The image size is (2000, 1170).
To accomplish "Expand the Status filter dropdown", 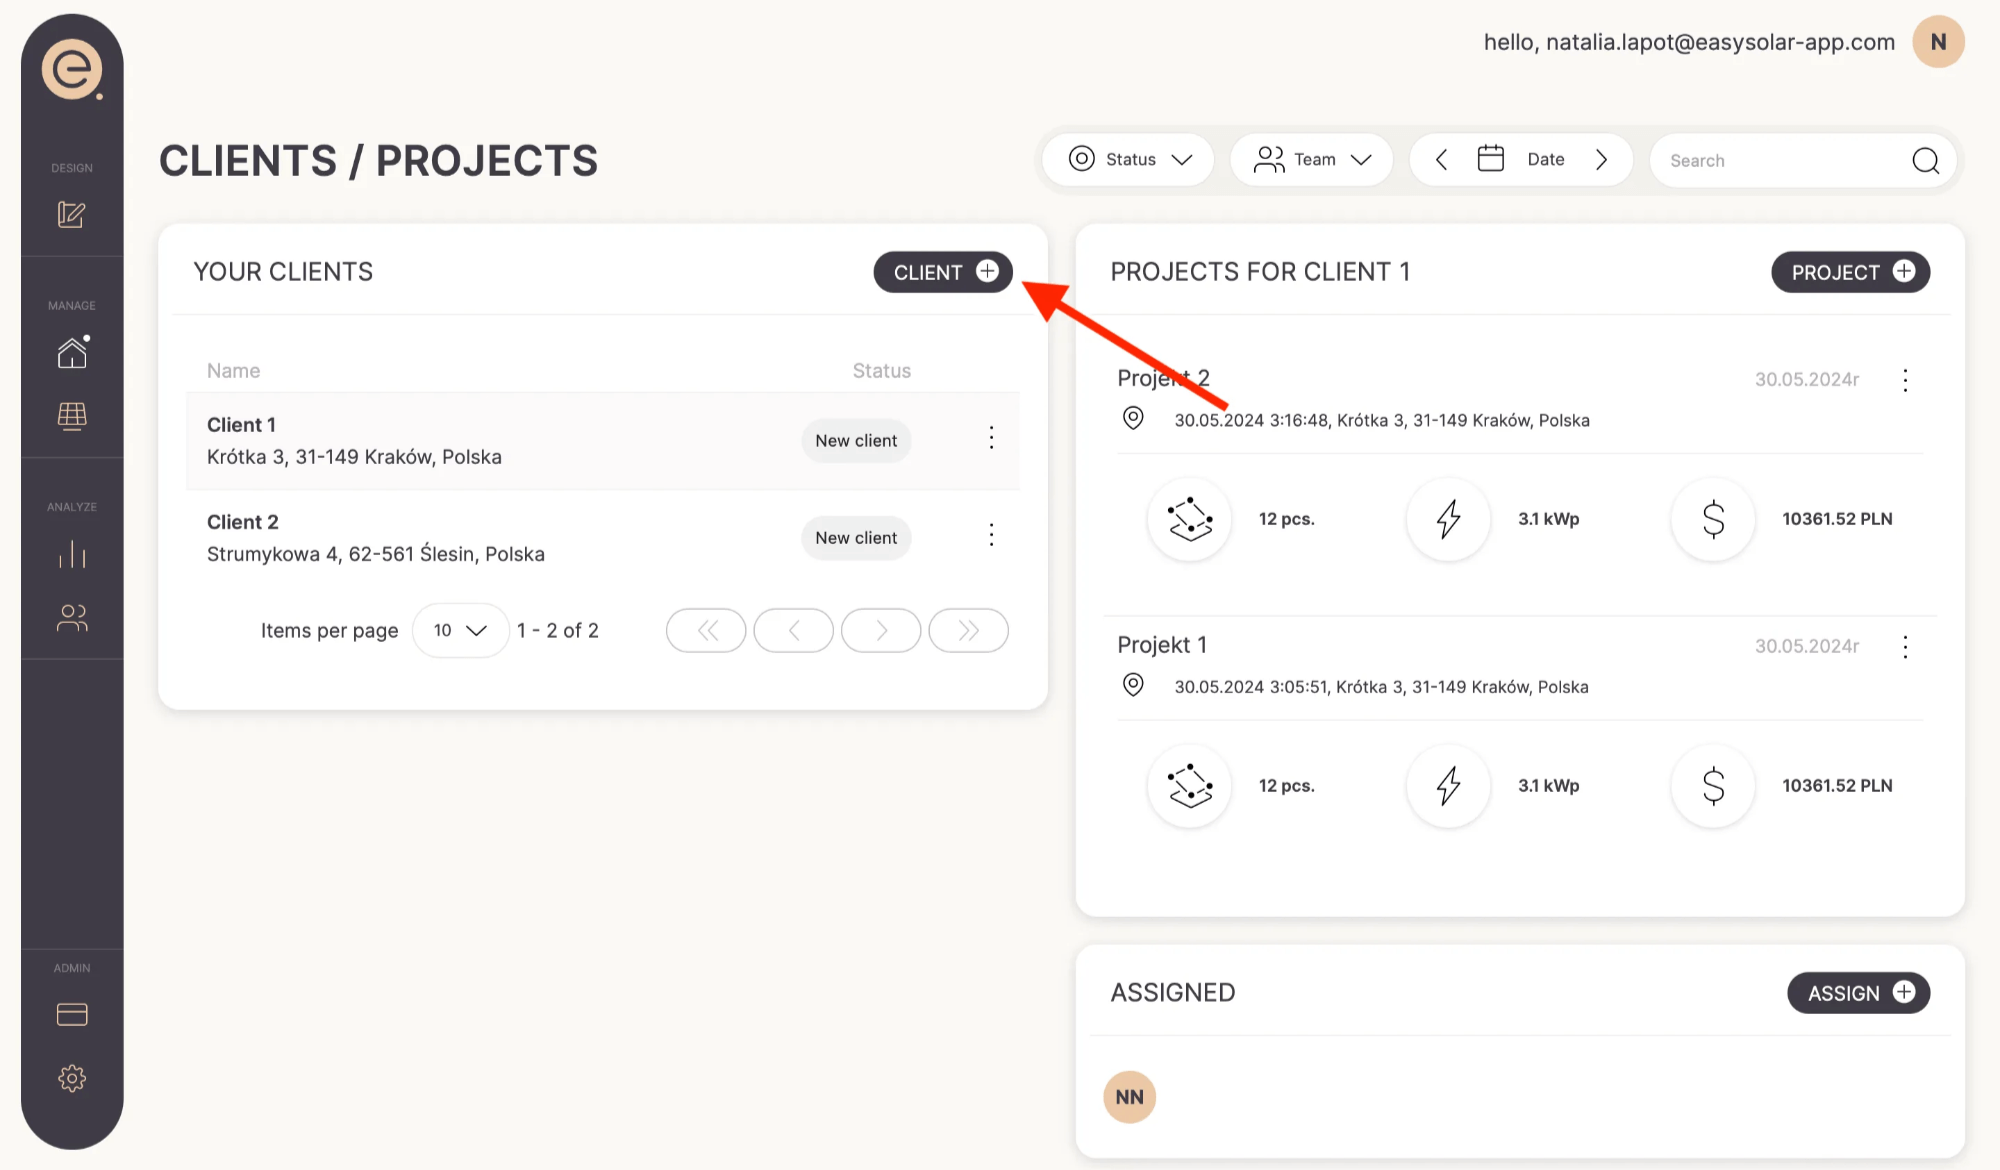I will point(1130,159).
